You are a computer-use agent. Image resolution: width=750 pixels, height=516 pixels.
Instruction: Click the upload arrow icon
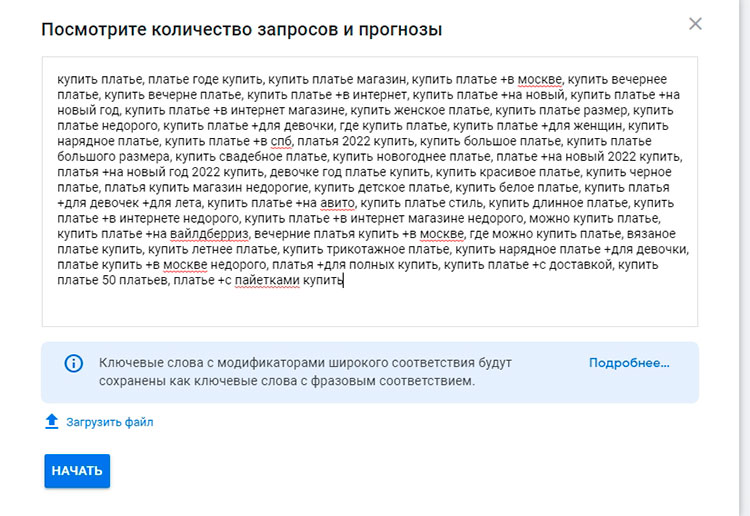coord(52,422)
